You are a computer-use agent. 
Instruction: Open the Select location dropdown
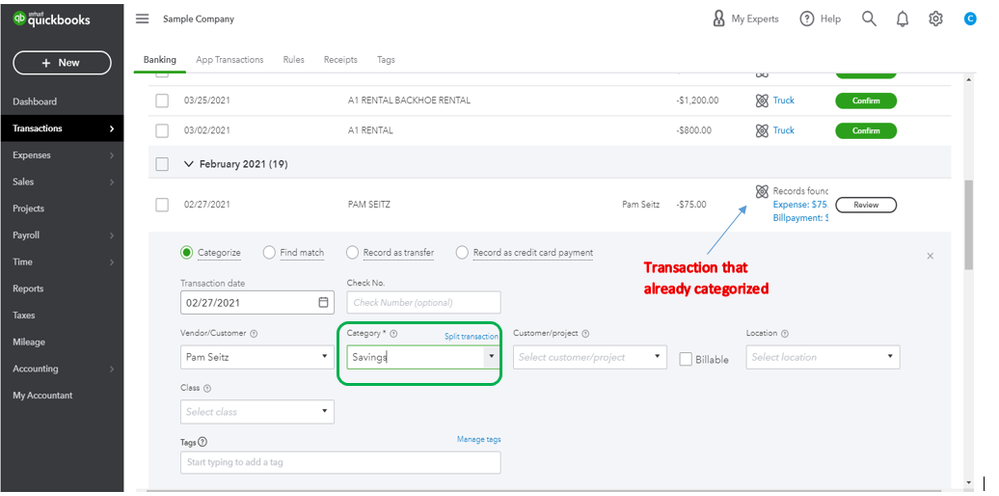click(823, 357)
